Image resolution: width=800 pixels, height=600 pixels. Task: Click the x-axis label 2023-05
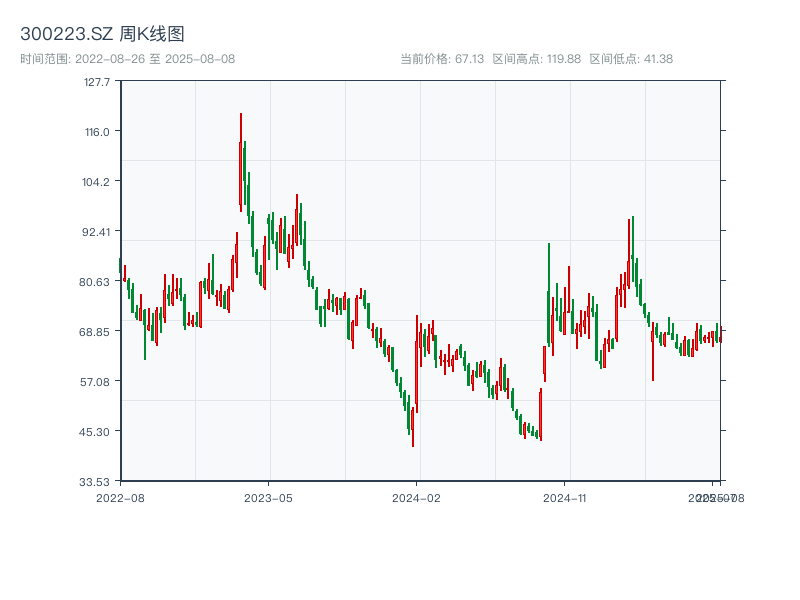(268, 498)
